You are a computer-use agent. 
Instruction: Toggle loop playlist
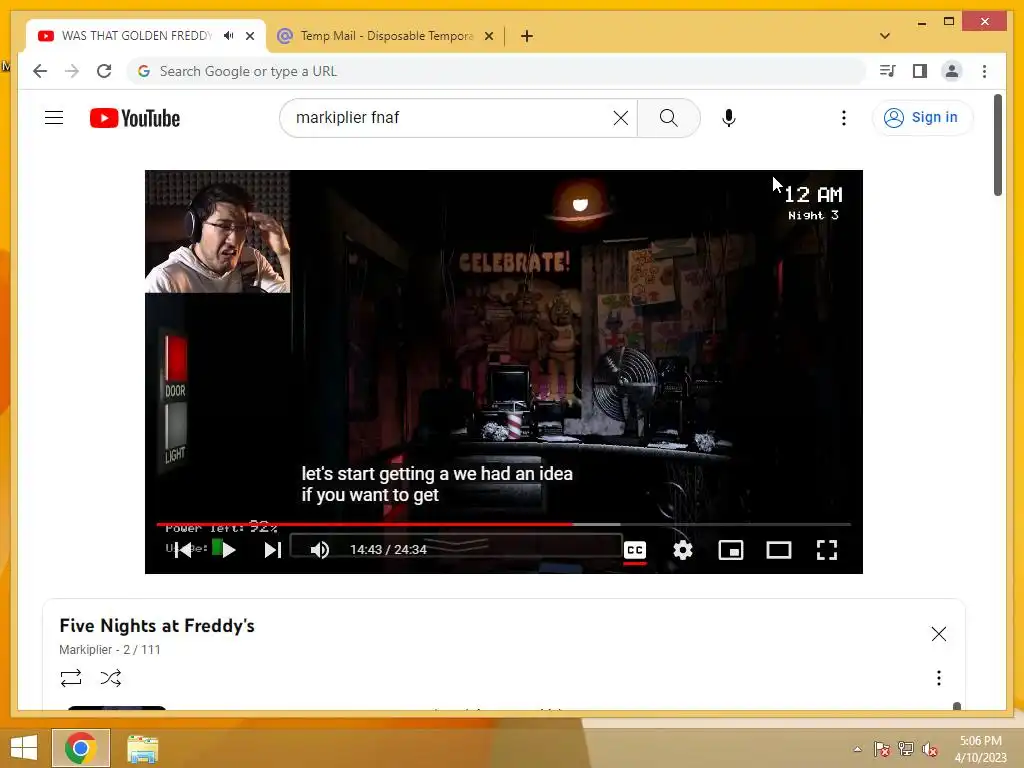click(x=71, y=678)
